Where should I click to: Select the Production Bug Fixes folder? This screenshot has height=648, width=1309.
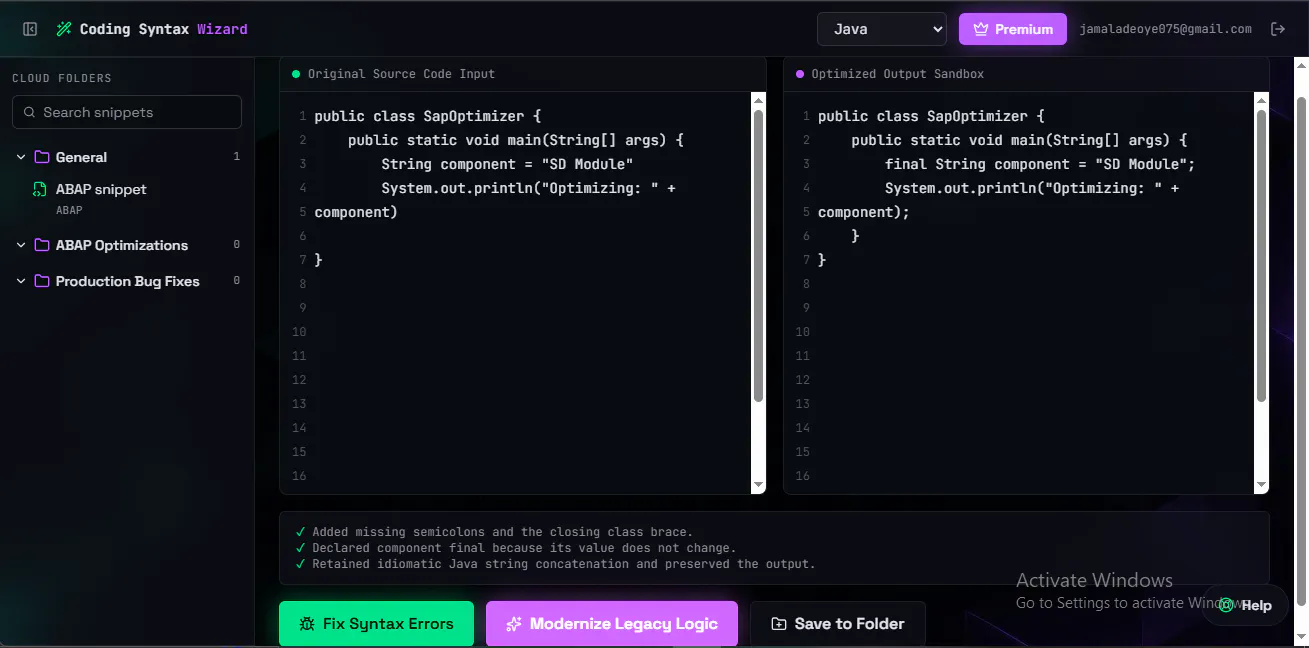[127, 281]
